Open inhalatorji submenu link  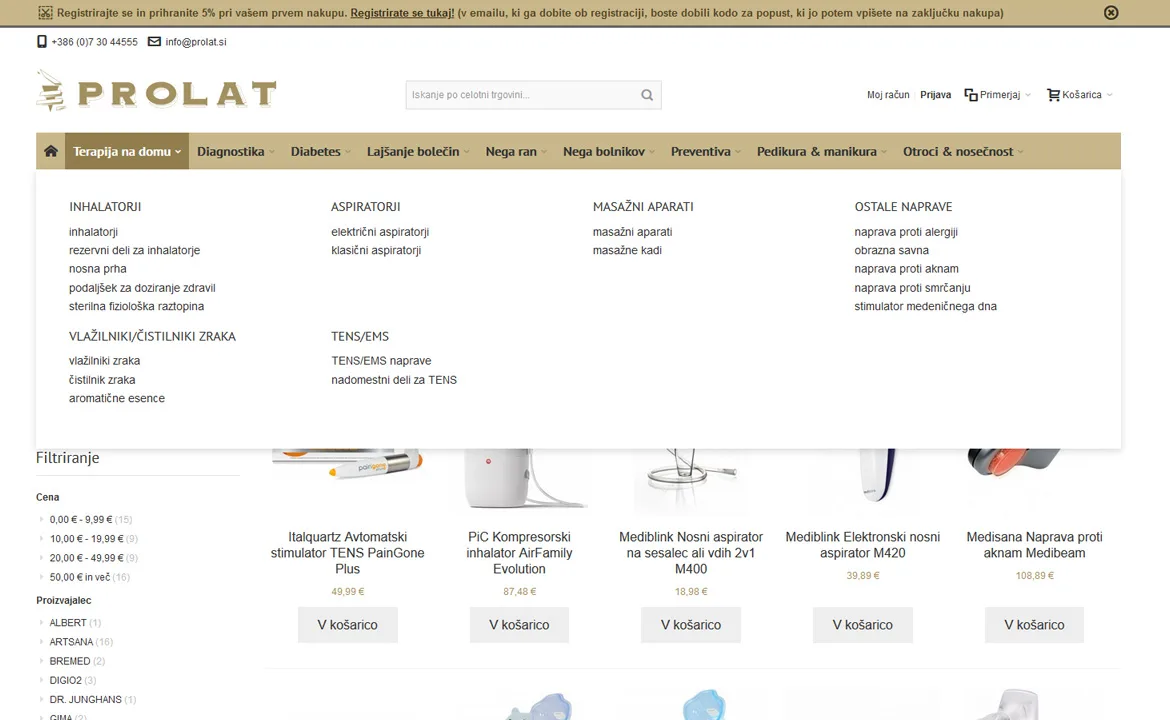(93, 232)
